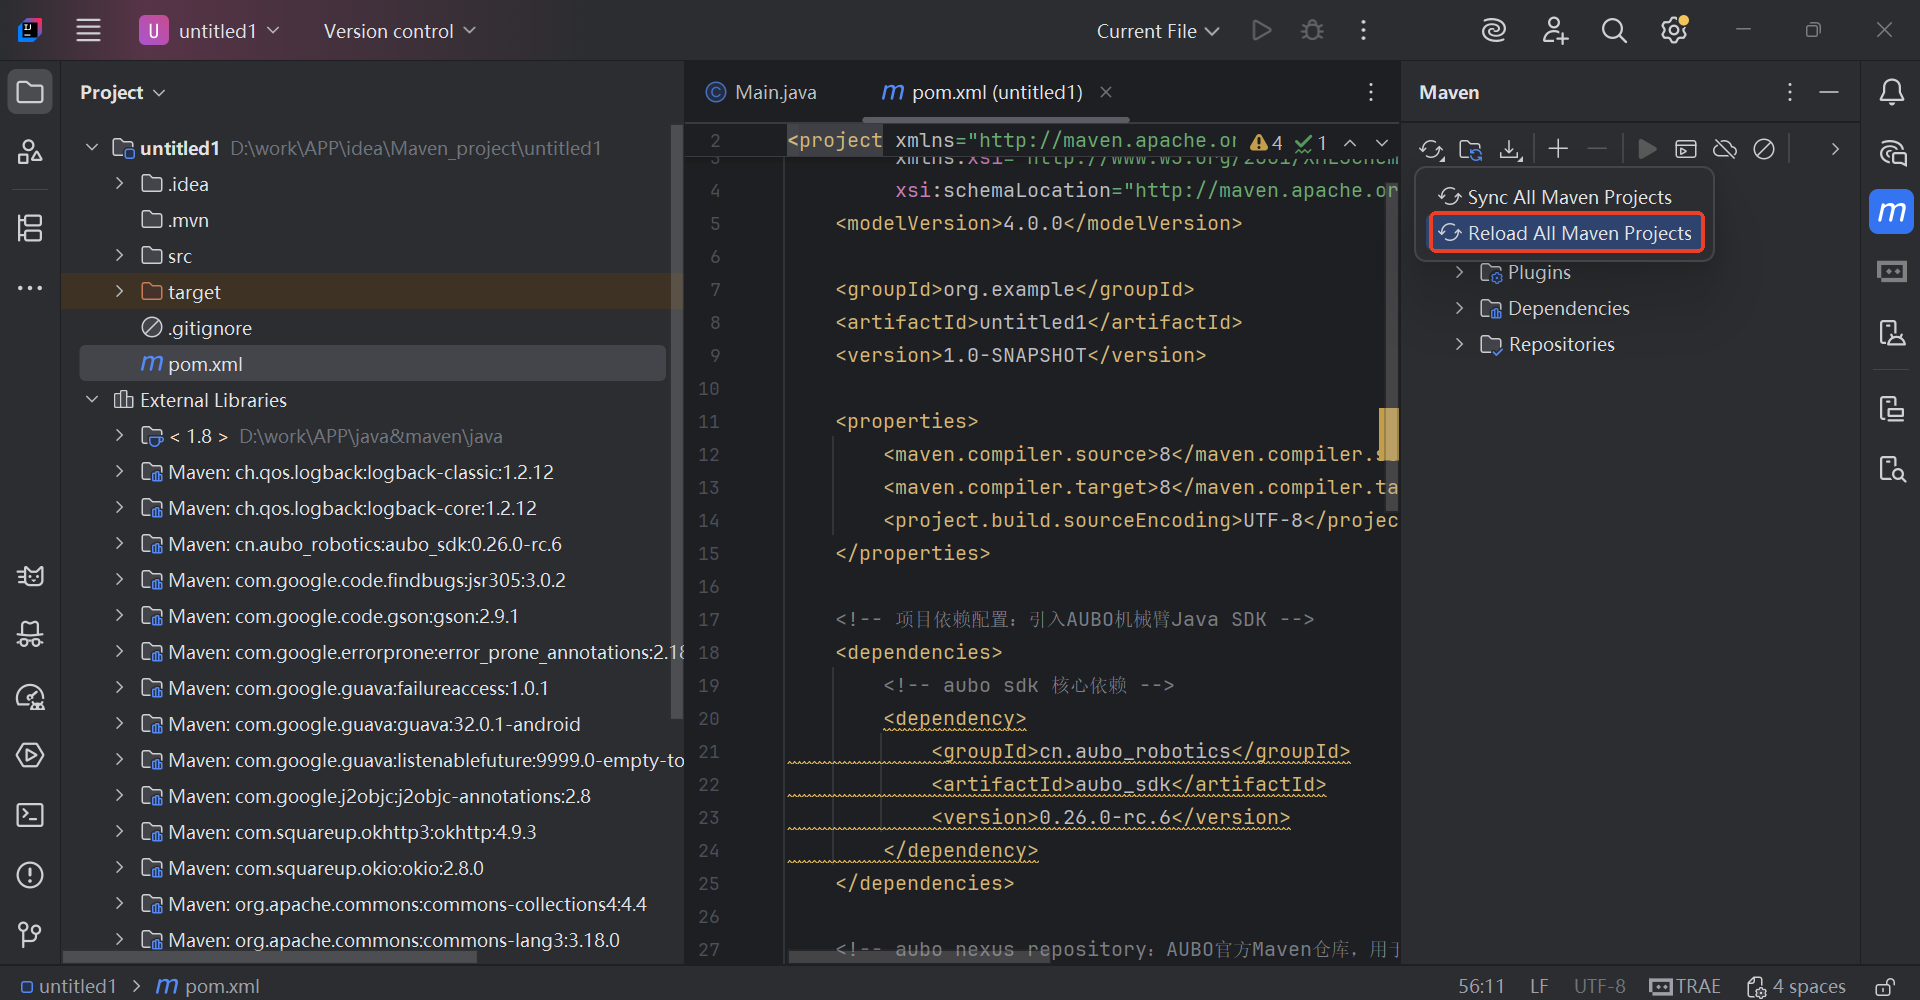
Task: Run a Maven build with the play icon
Action: (1647, 150)
